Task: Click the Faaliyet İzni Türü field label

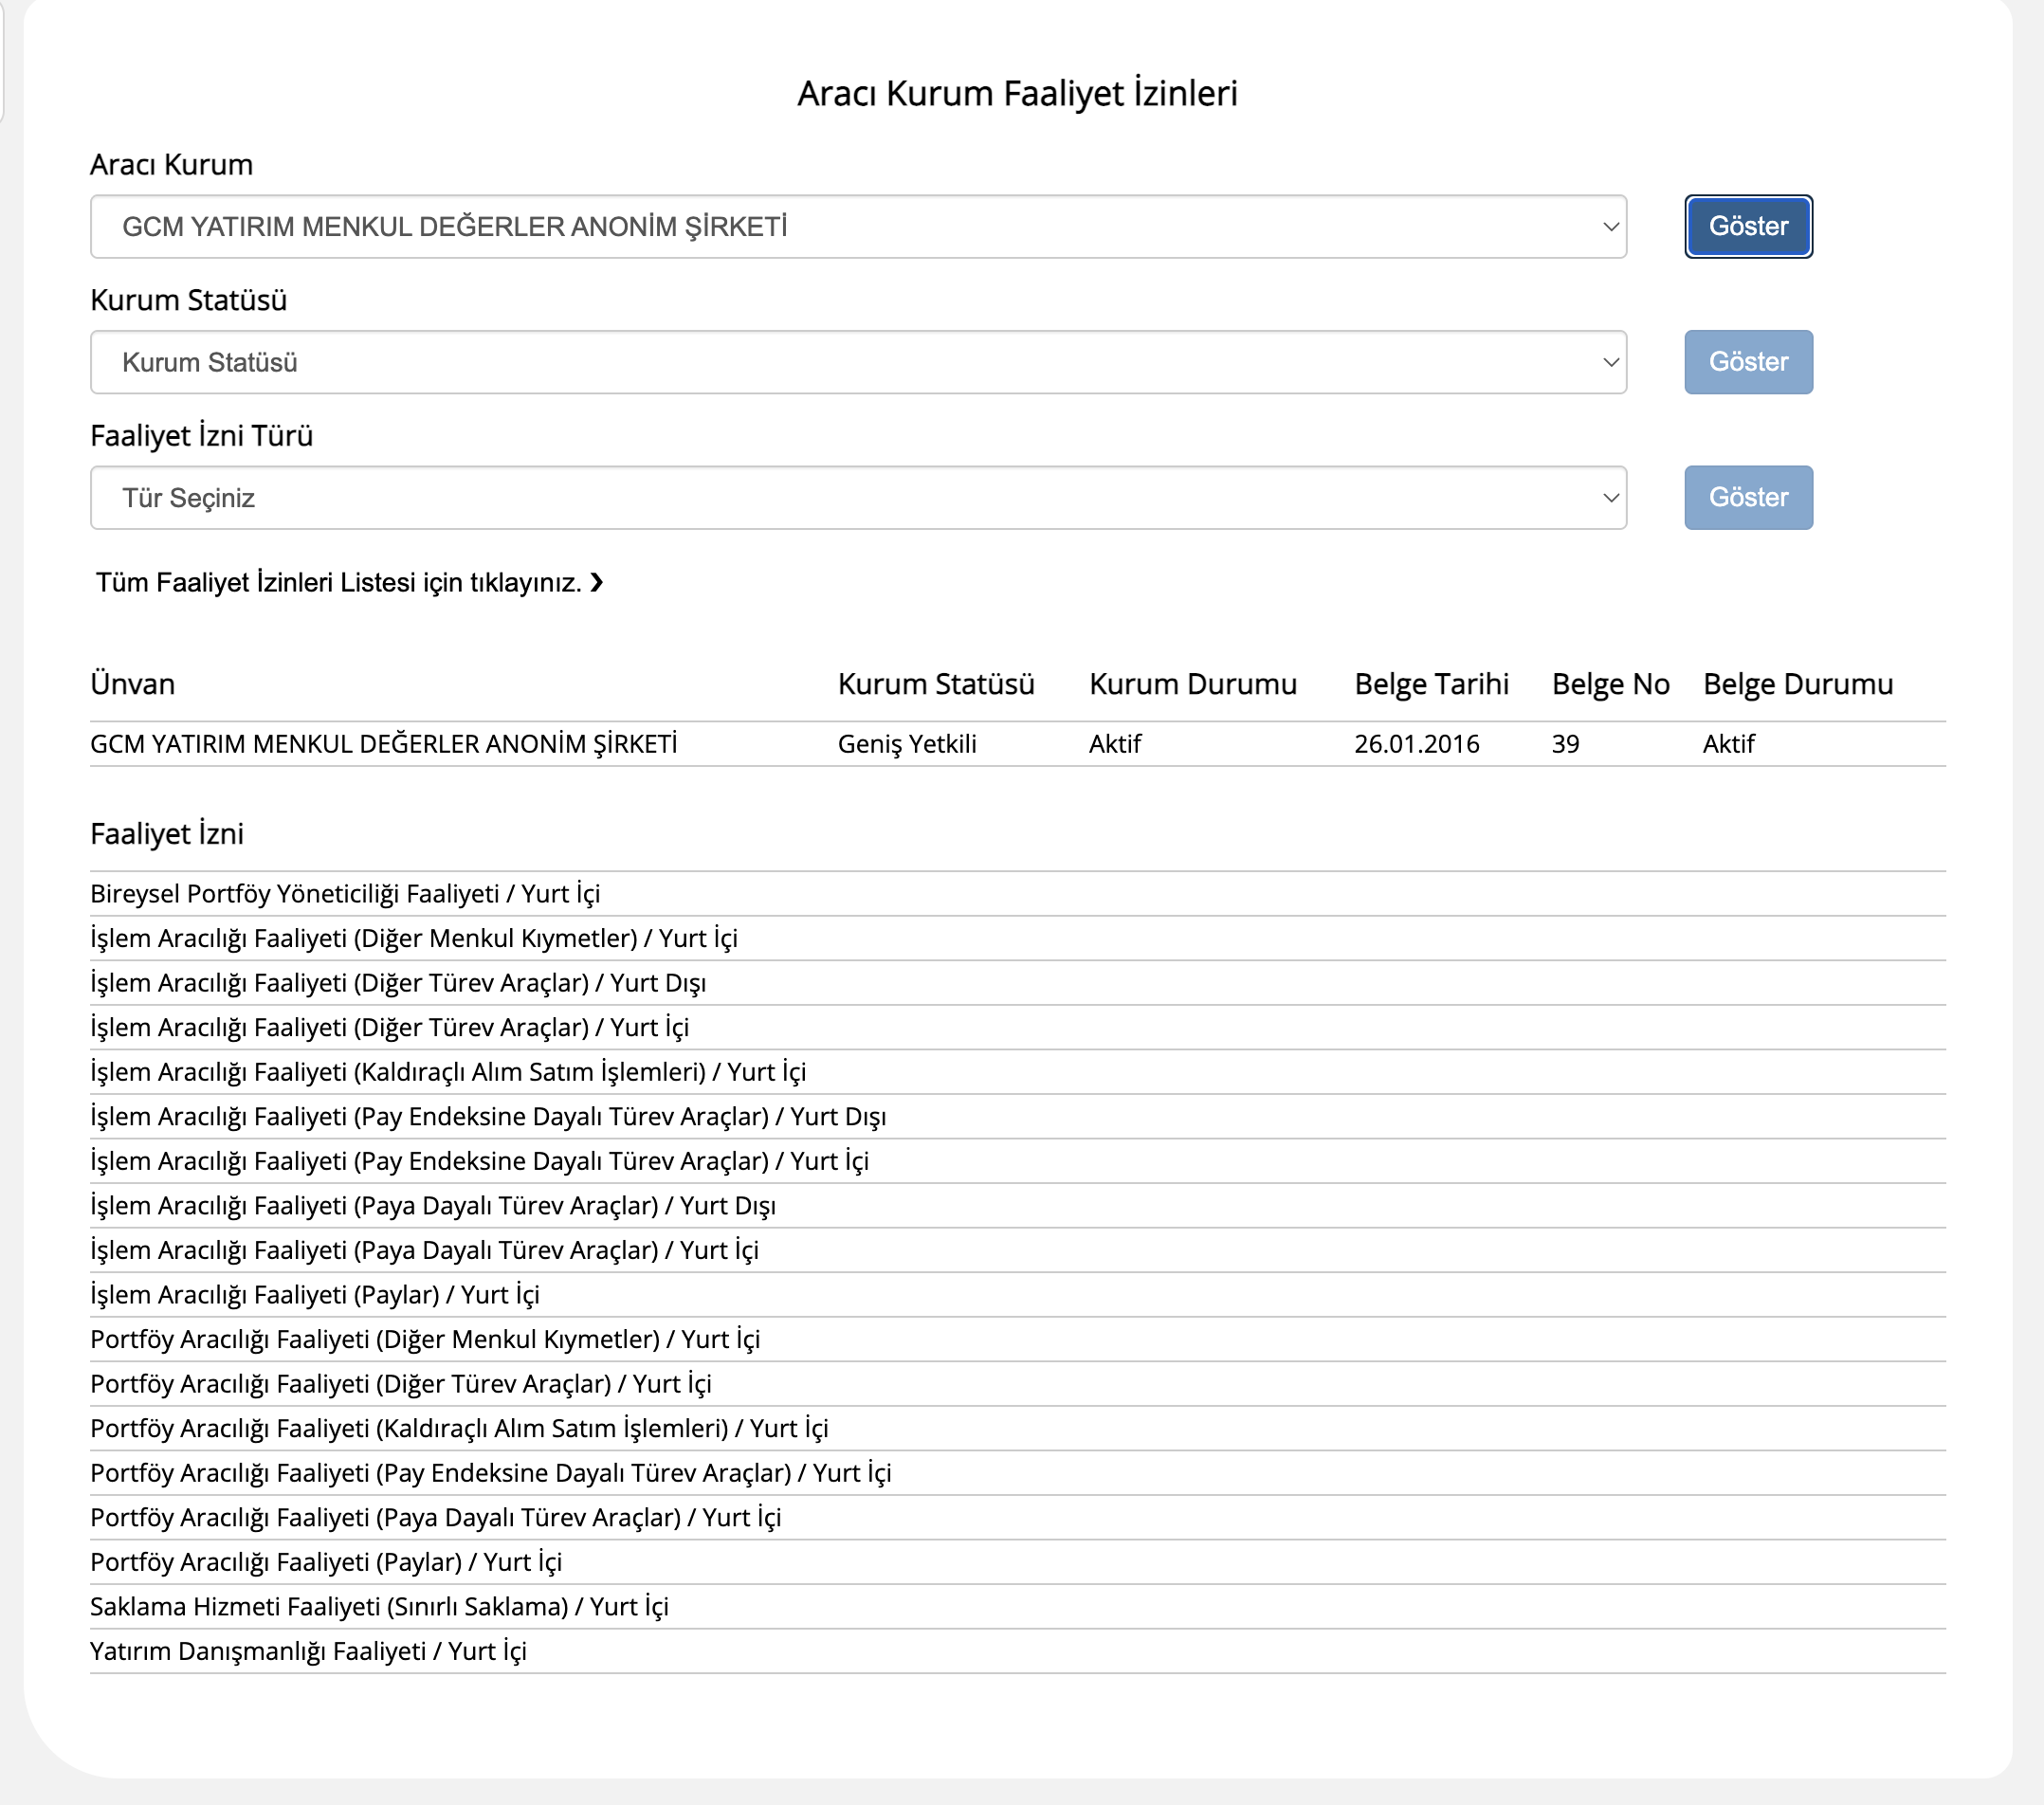Action: pos(202,436)
